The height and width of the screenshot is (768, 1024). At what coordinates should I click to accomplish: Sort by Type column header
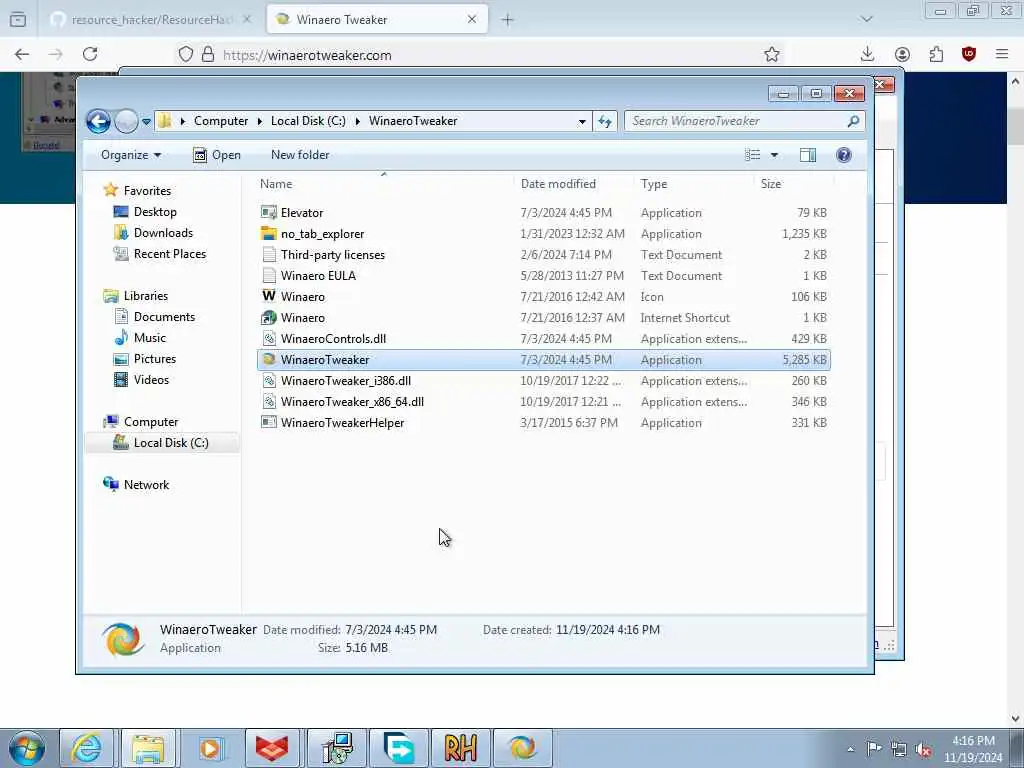tap(694, 184)
